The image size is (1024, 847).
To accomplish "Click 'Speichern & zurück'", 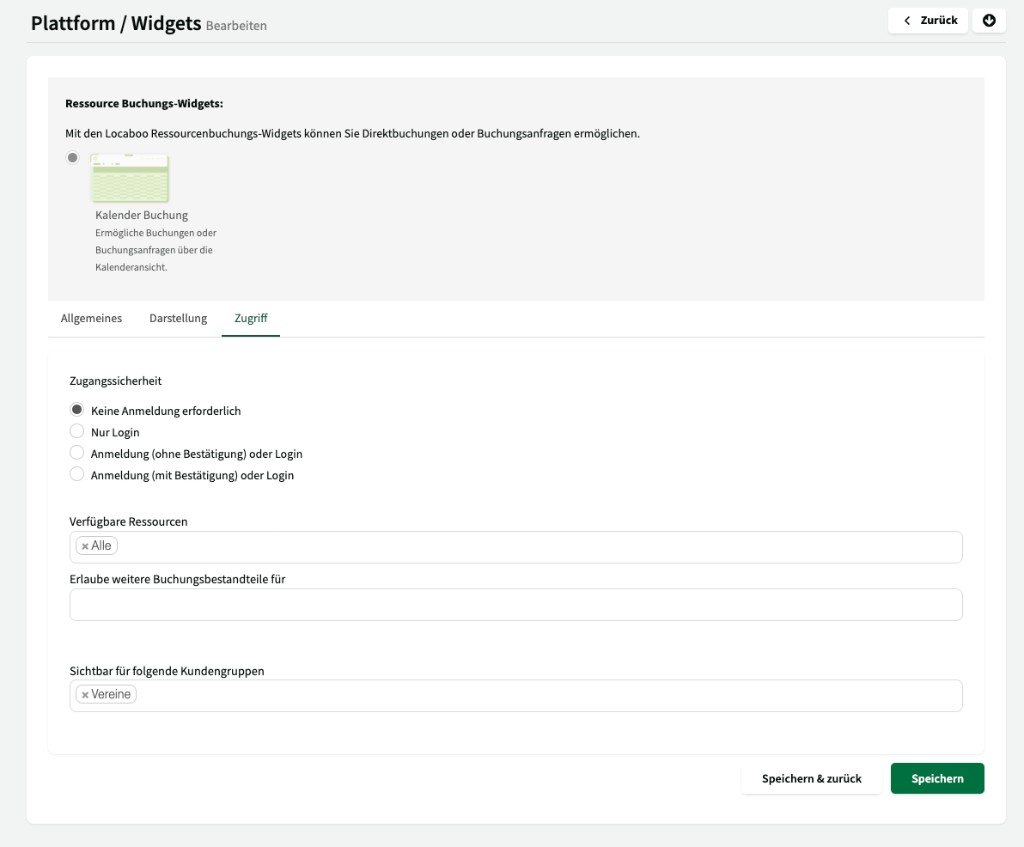I will click(x=811, y=778).
